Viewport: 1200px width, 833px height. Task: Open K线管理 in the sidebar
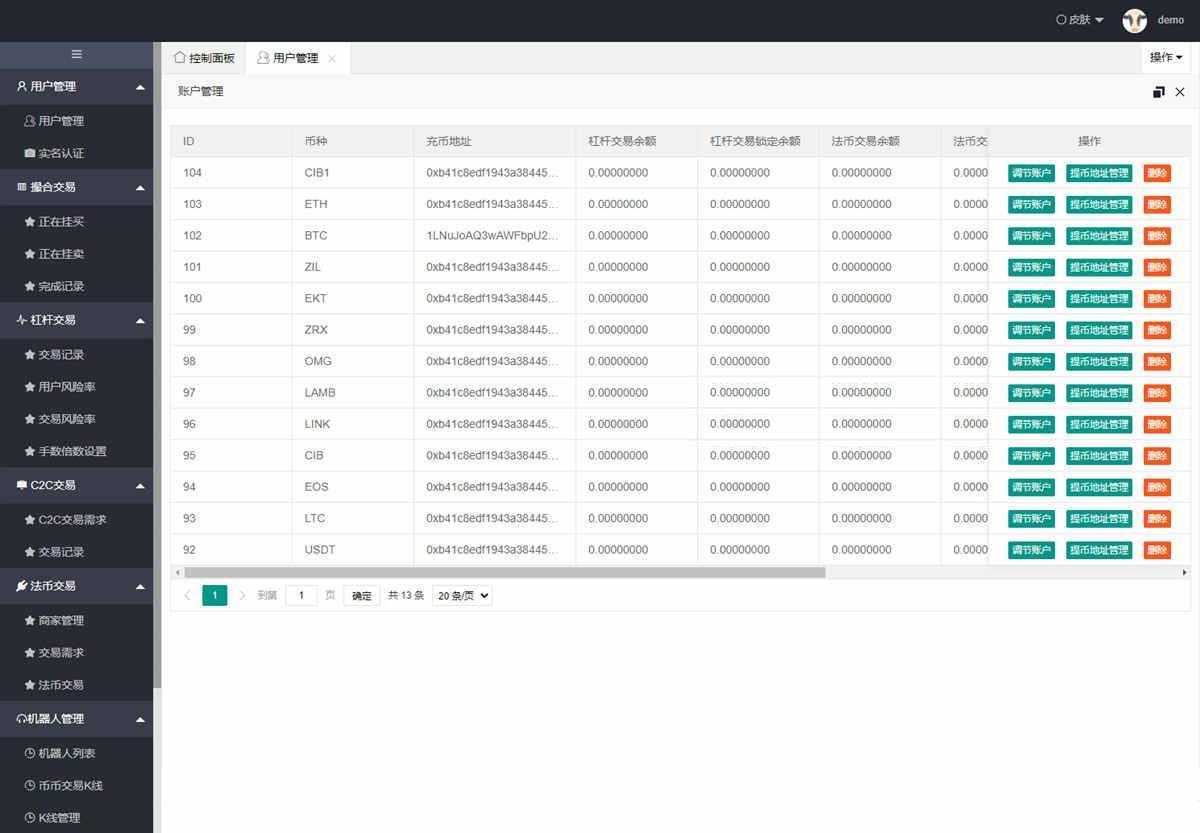pyautogui.click(x=59, y=818)
